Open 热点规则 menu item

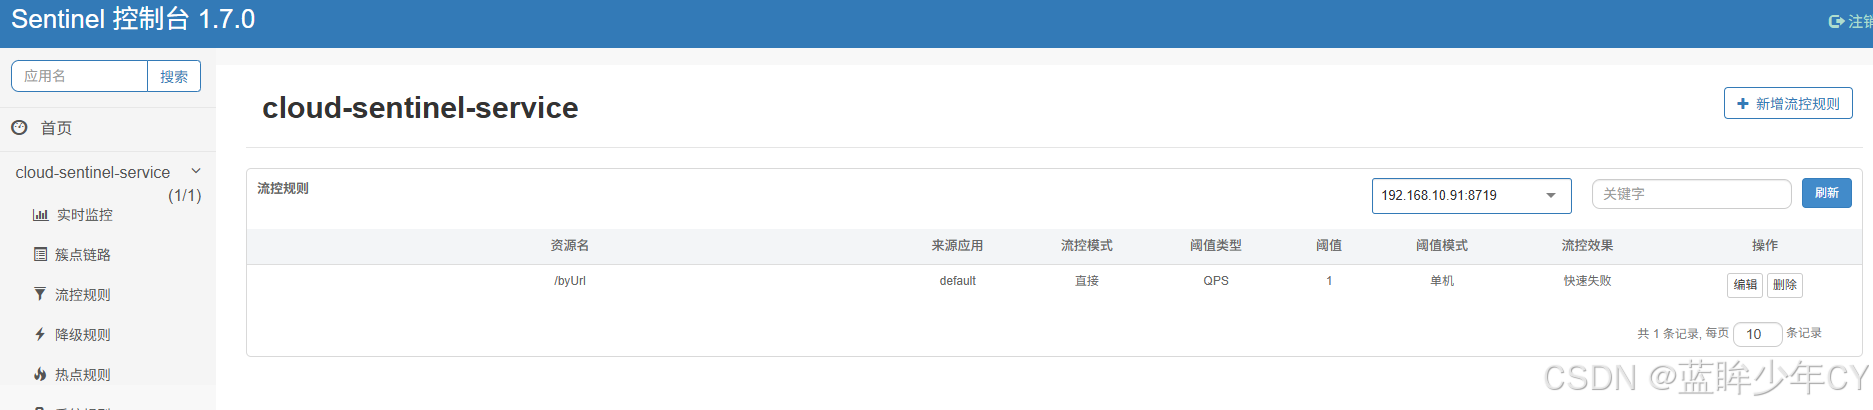83,375
